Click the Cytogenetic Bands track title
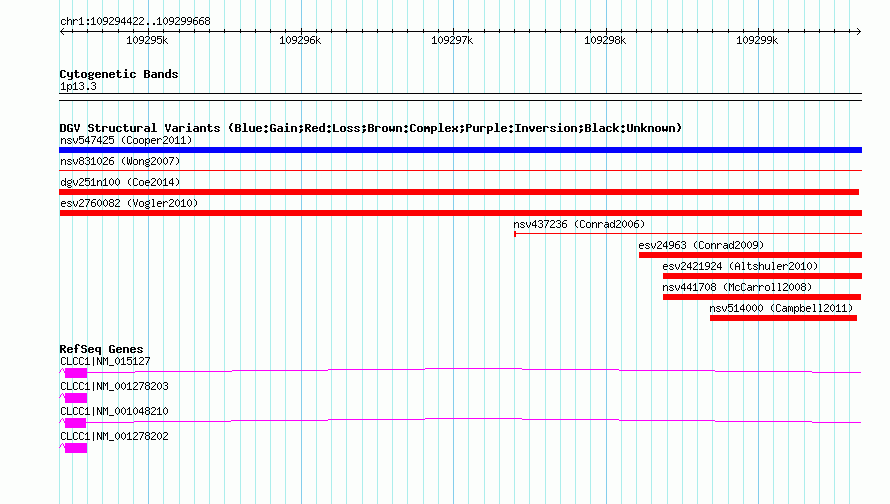The height and width of the screenshot is (504, 890). [x=119, y=74]
